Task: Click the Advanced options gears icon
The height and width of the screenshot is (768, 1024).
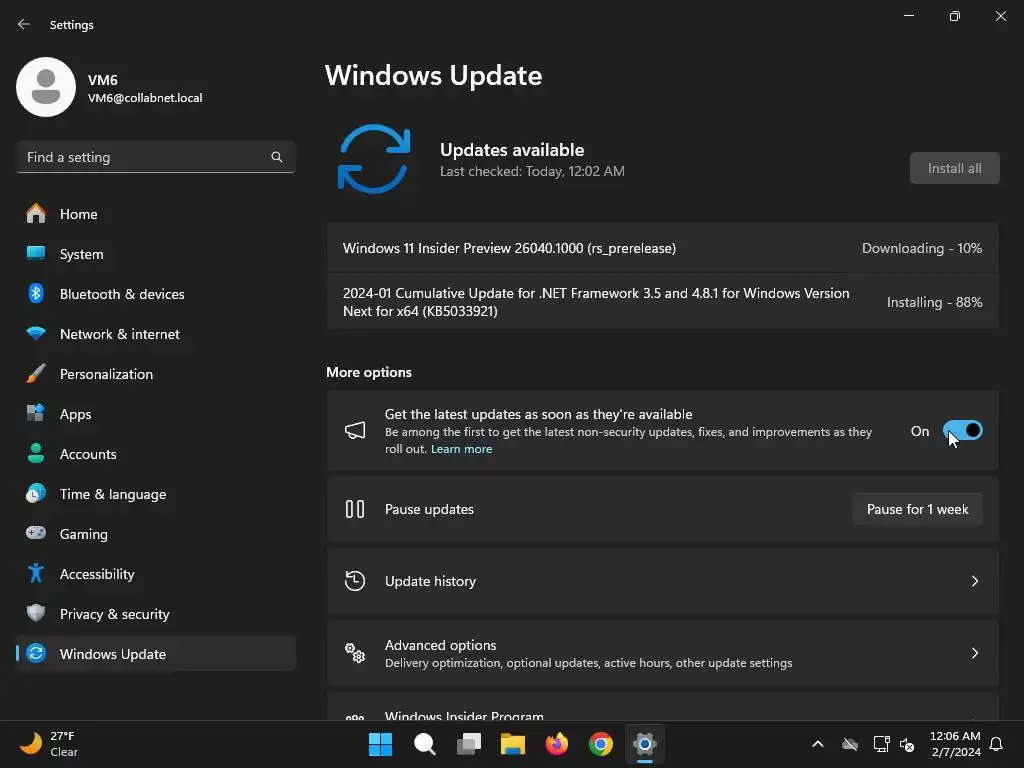Action: pyautogui.click(x=355, y=652)
